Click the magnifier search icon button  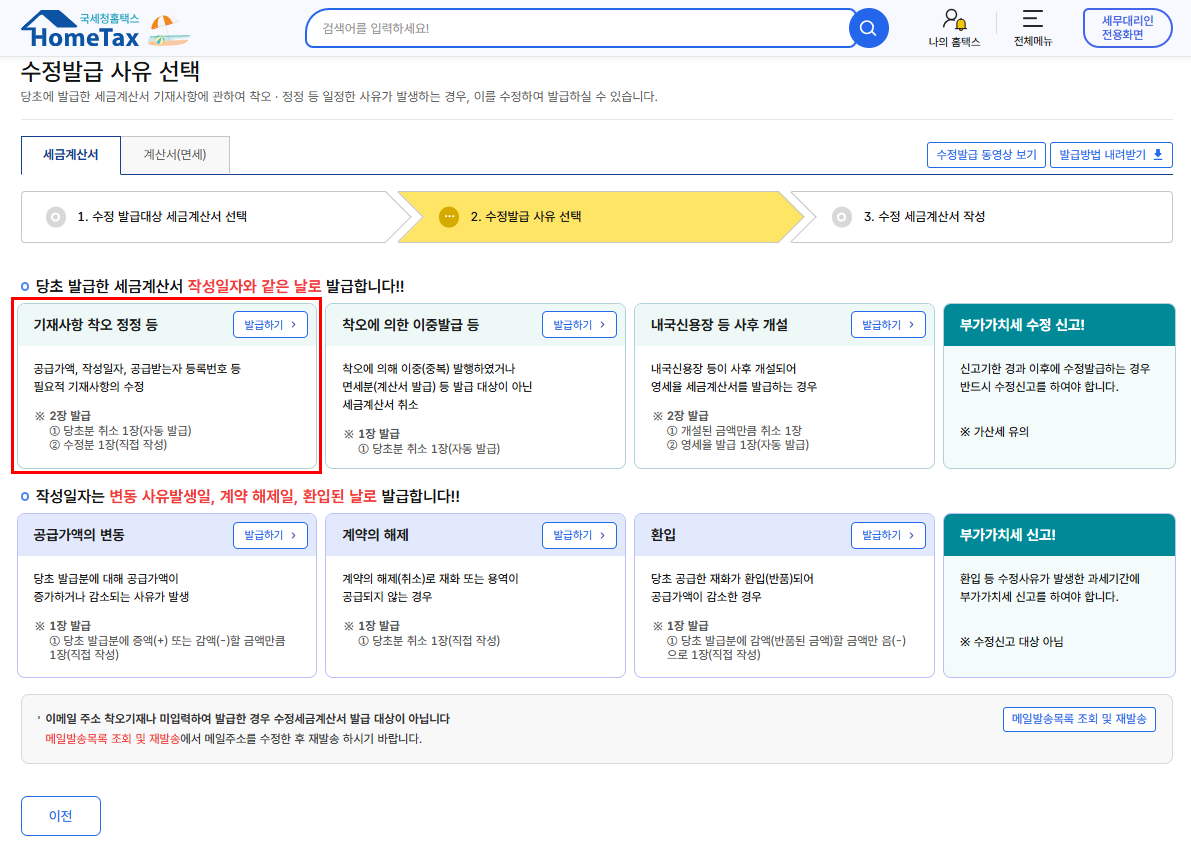[x=868, y=28]
